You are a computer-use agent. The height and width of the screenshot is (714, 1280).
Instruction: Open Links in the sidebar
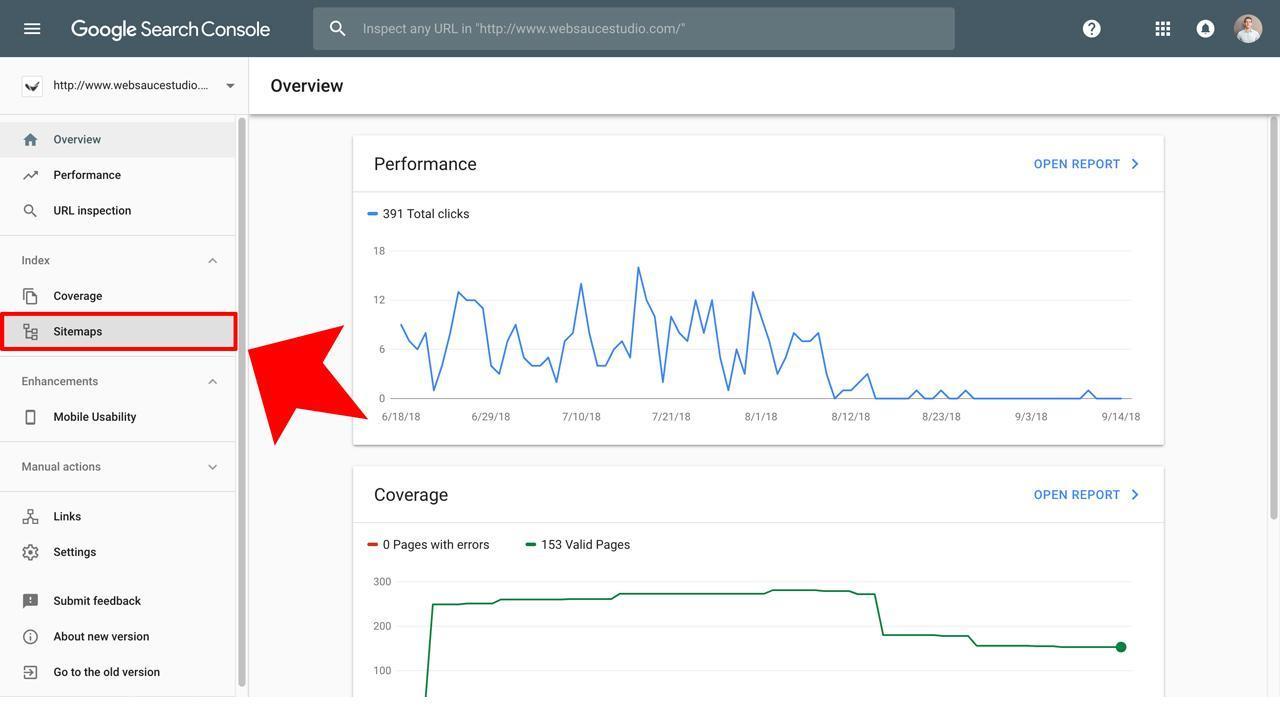coord(118,517)
